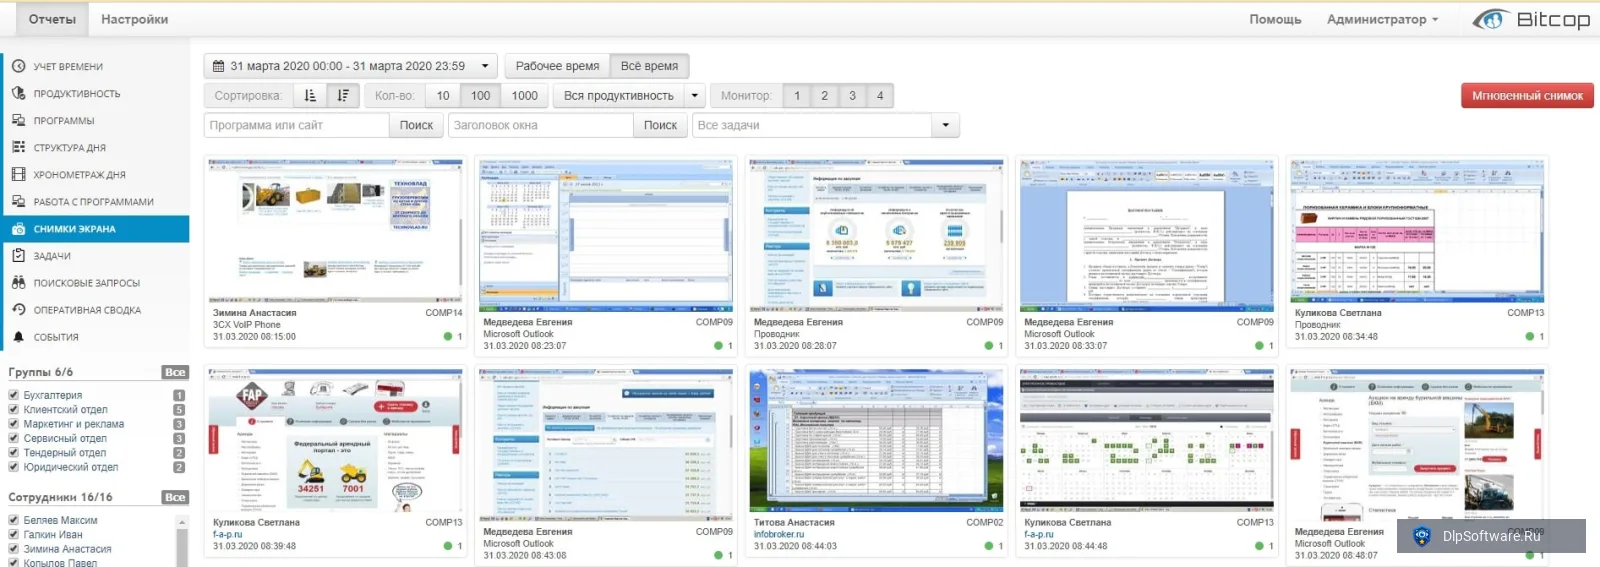Click the binoculars icon beside Поисковые запросы
The image size is (1600, 567).
(x=18, y=283)
